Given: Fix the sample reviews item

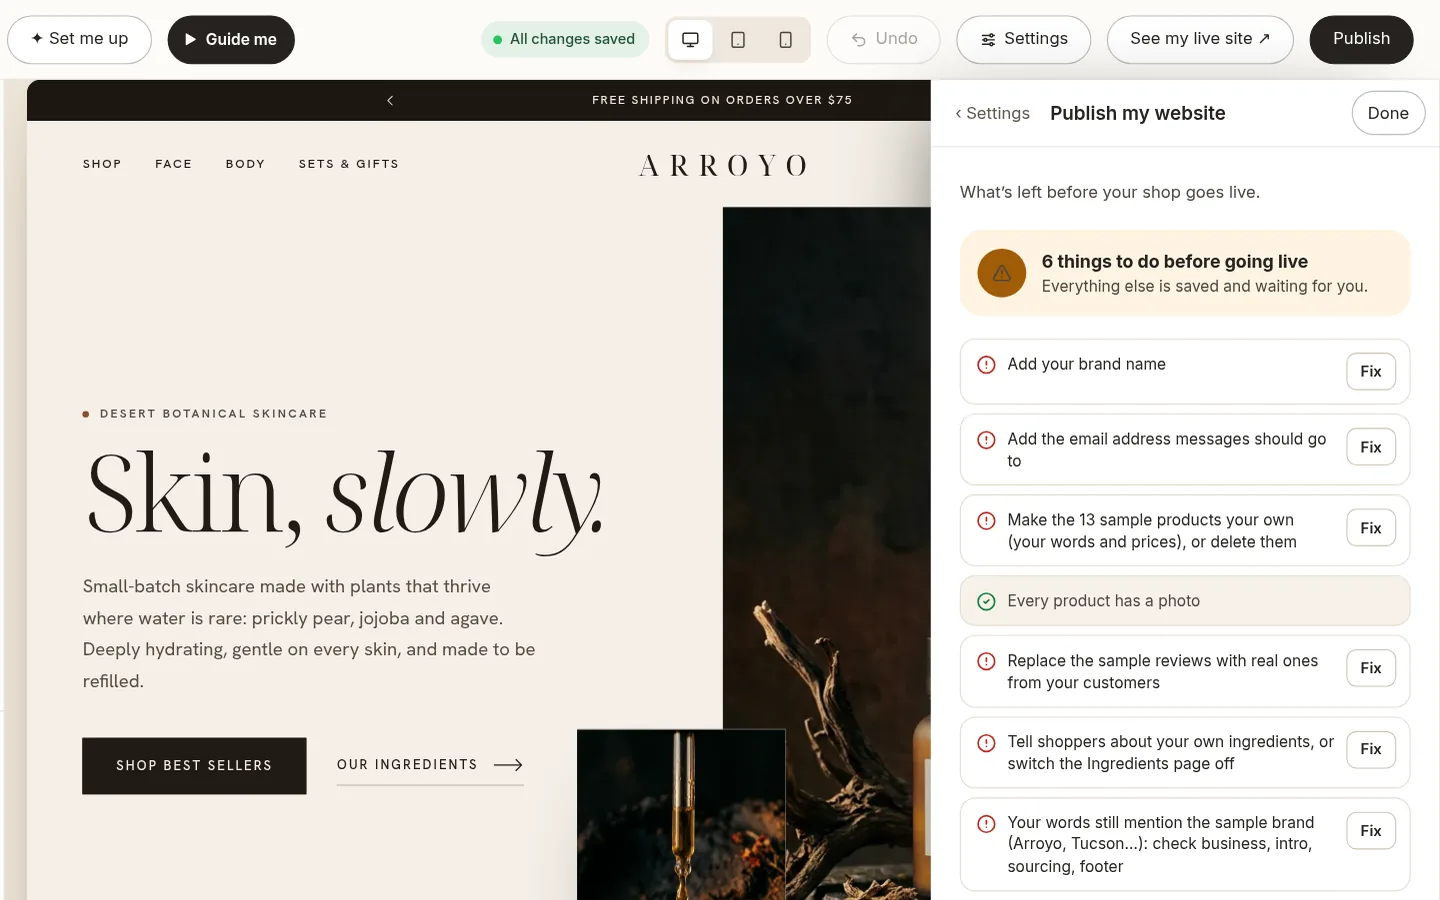Looking at the screenshot, I should tap(1371, 668).
